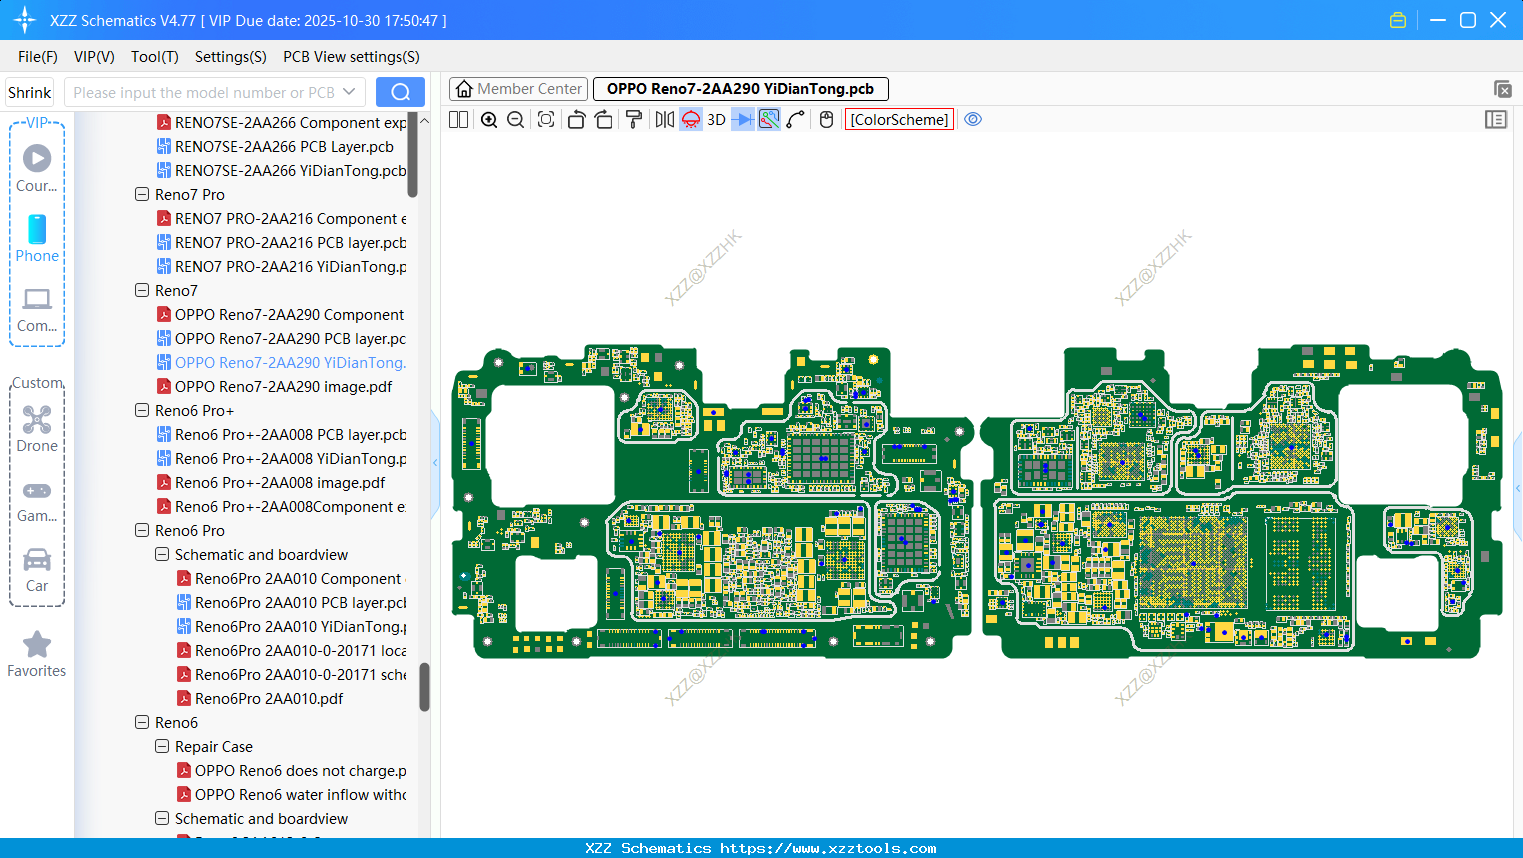
Task: Open the Tool(T) menu
Action: coord(155,57)
